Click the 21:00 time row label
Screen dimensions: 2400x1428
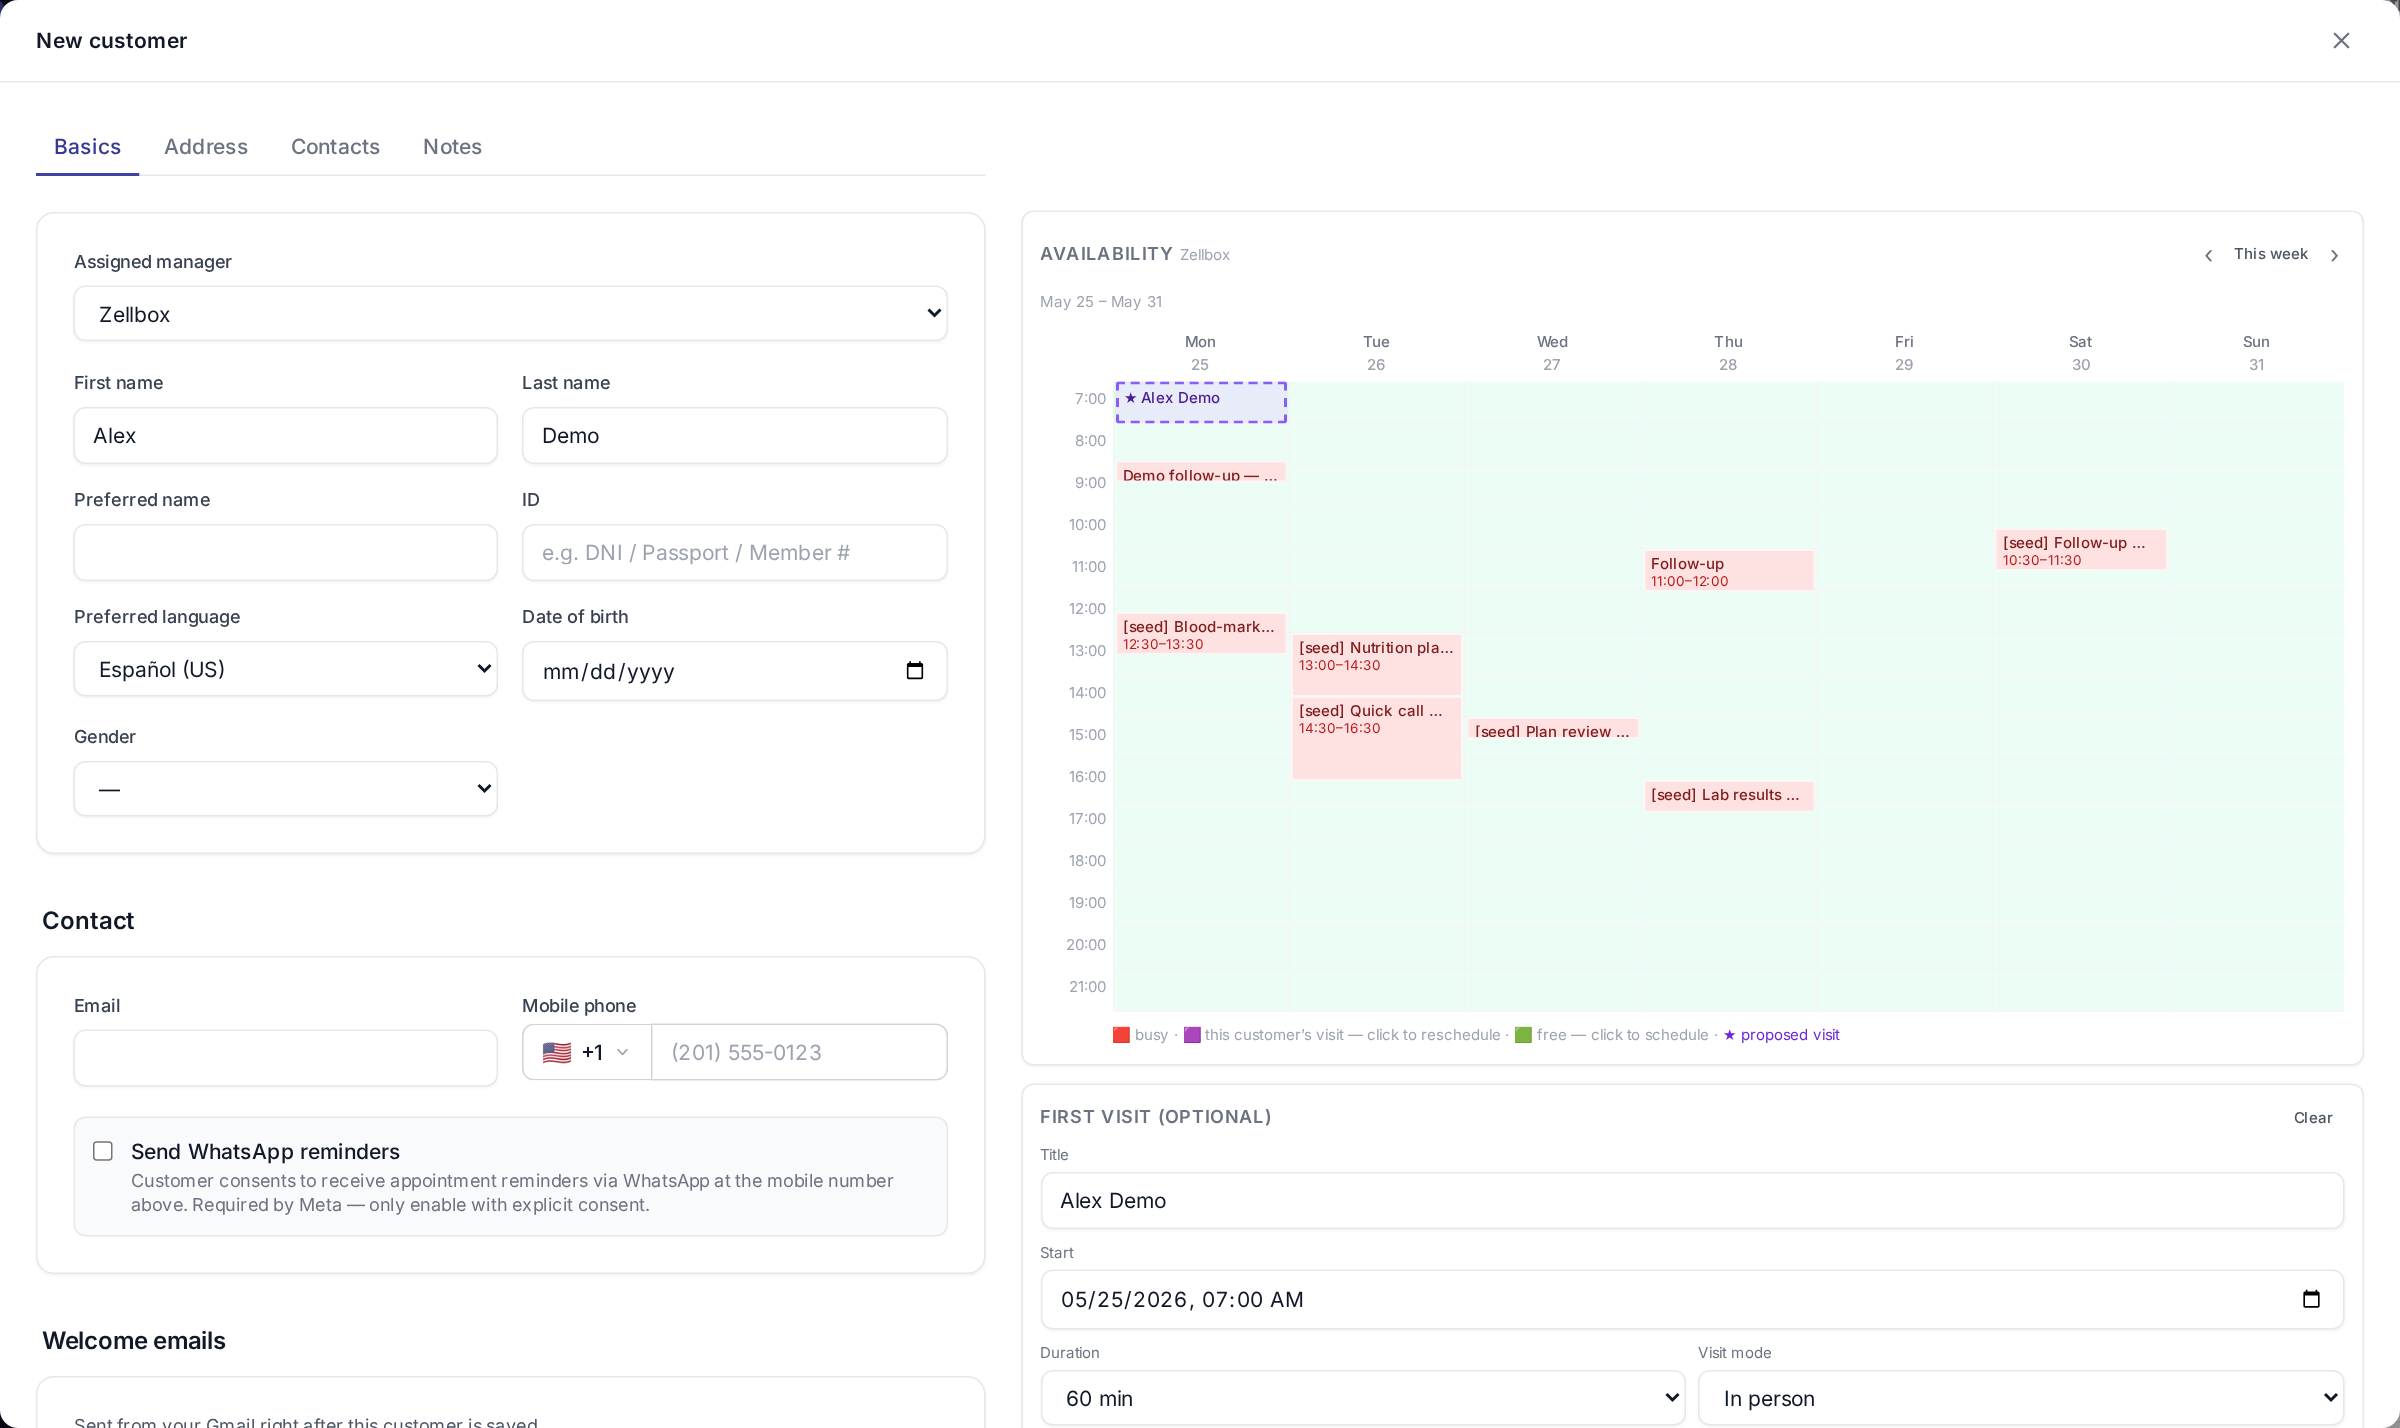[x=1087, y=987]
